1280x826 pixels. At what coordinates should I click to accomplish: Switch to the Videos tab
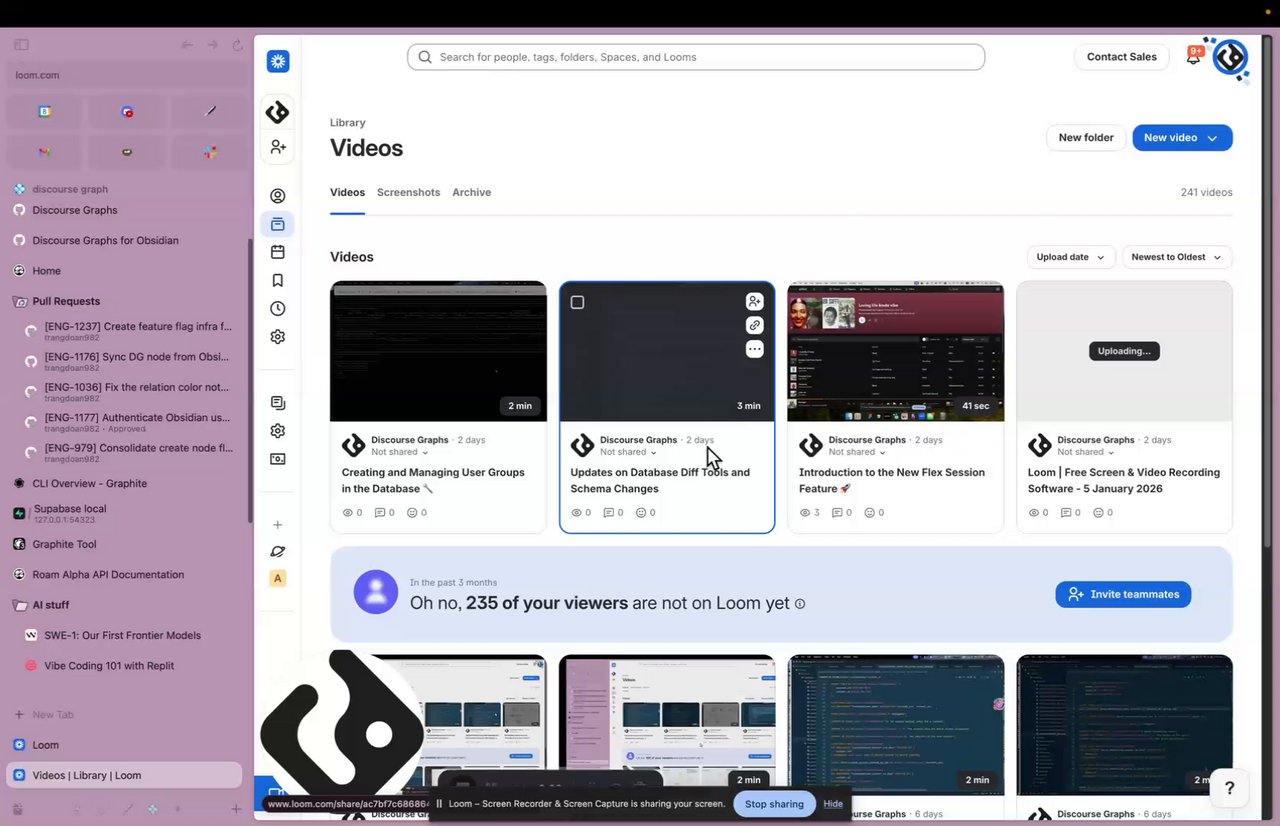(347, 192)
